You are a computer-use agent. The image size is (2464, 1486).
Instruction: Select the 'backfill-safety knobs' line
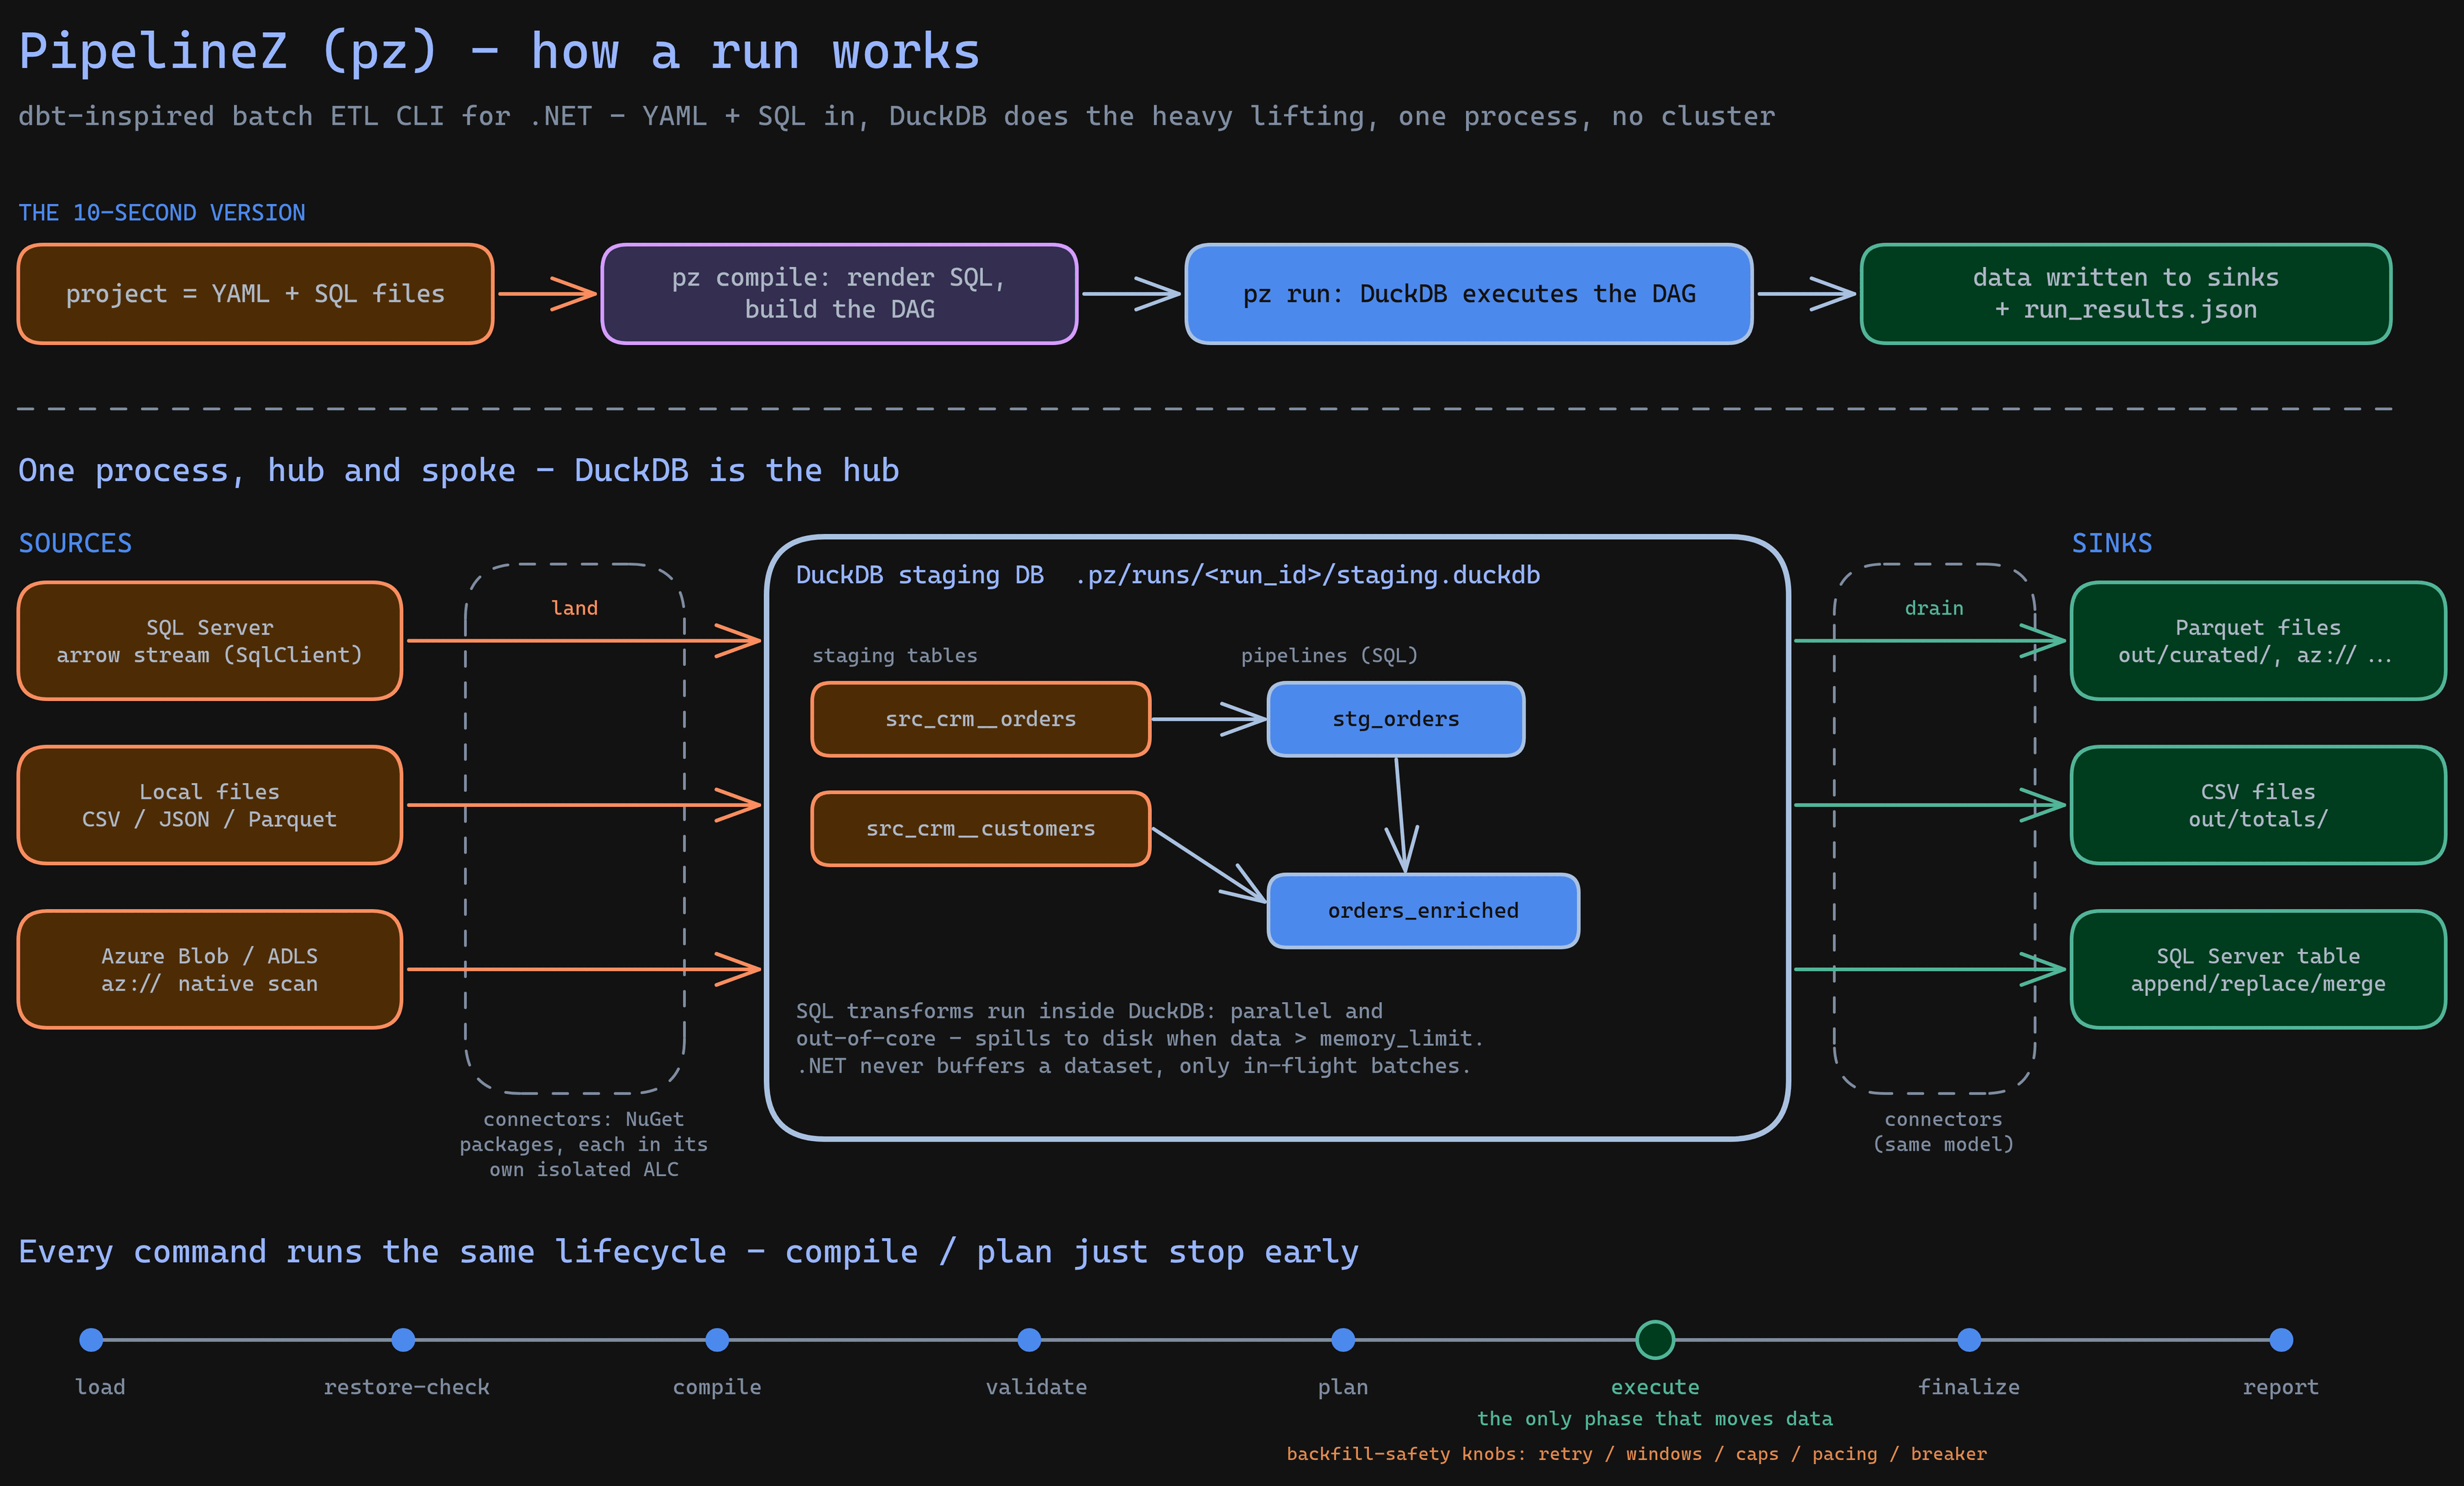pos(1636,1454)
